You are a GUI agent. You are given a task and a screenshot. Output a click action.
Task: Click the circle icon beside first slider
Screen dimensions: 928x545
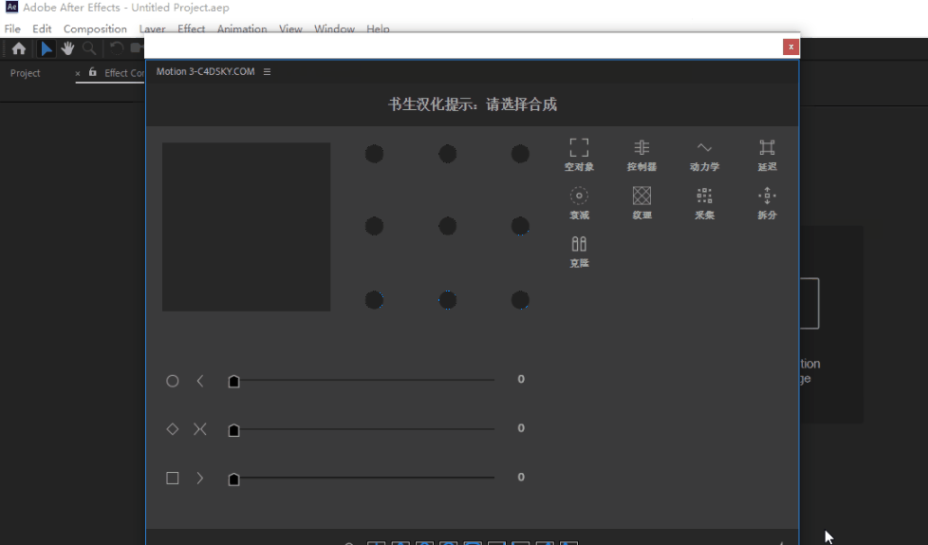coord(172,381)
